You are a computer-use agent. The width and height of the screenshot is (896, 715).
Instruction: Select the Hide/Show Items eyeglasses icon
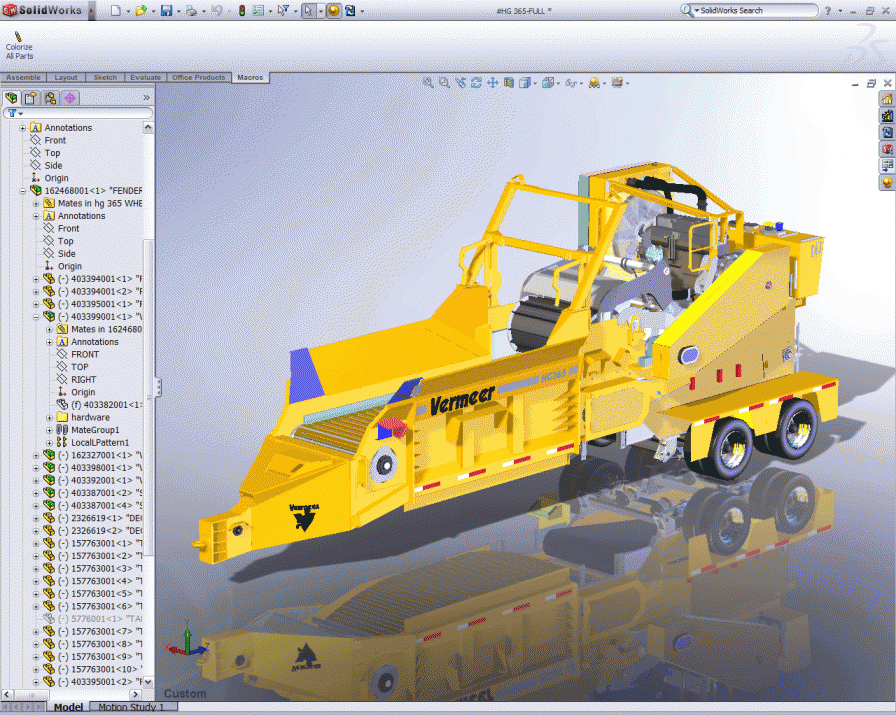569,83
